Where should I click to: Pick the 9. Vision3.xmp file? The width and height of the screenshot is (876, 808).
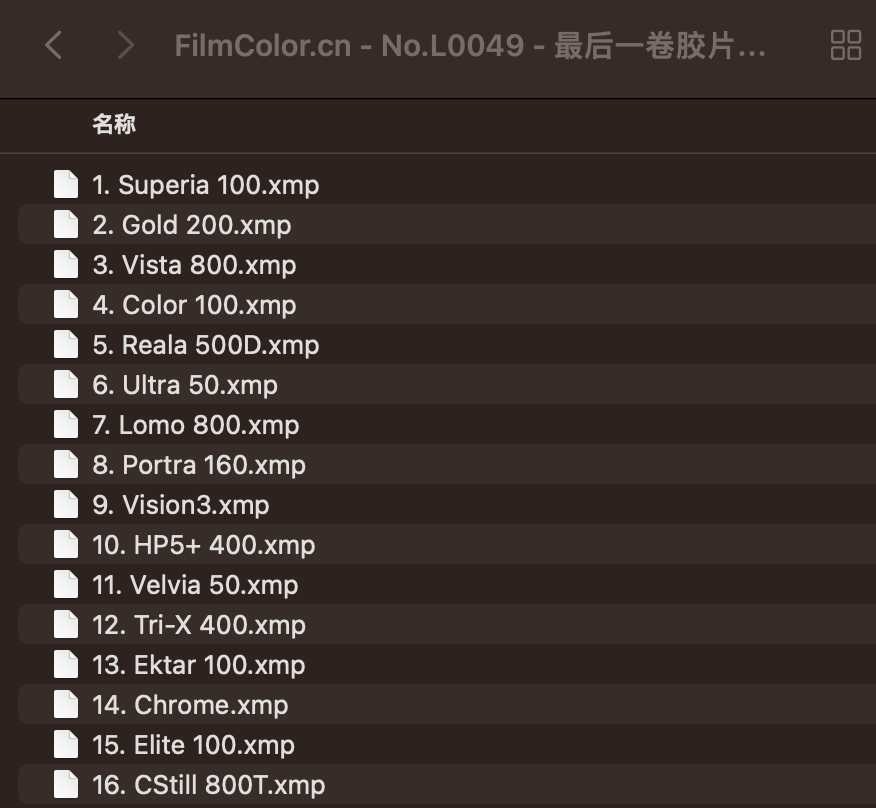click(x=181, y=505)
